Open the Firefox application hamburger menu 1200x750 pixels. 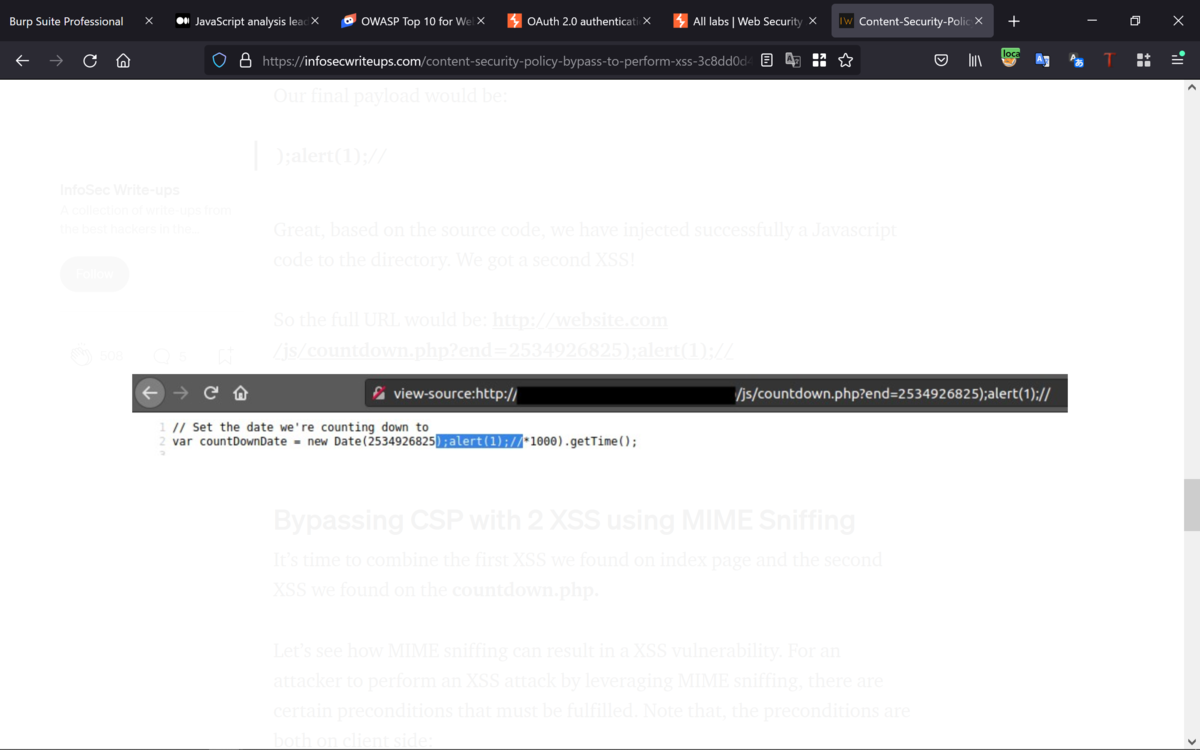click(1177, 60)
